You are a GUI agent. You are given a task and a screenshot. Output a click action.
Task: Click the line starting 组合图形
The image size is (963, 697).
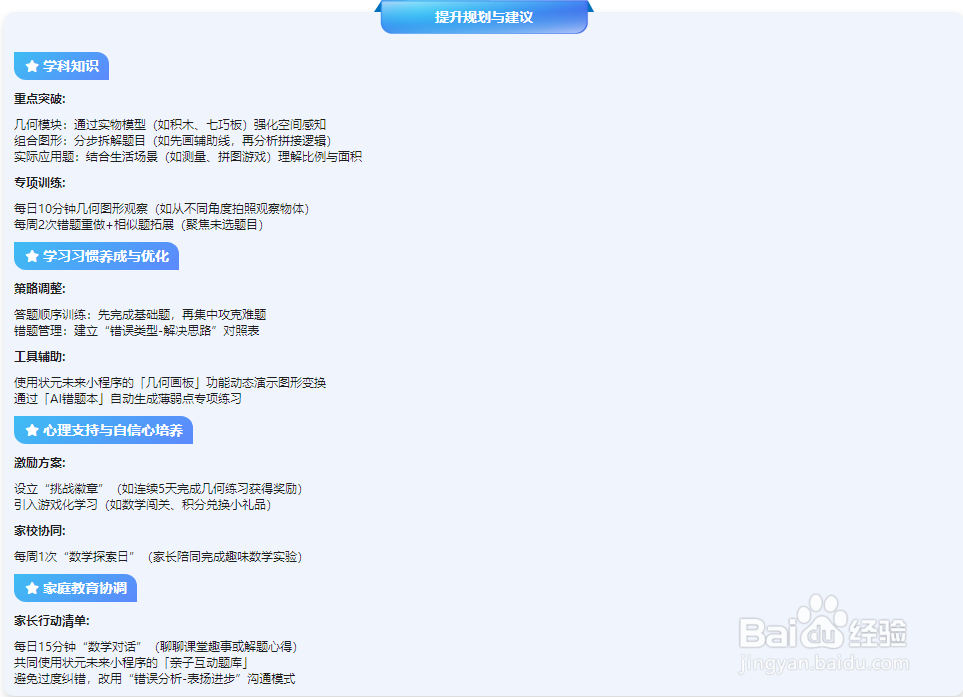click(x=173, y=141)
